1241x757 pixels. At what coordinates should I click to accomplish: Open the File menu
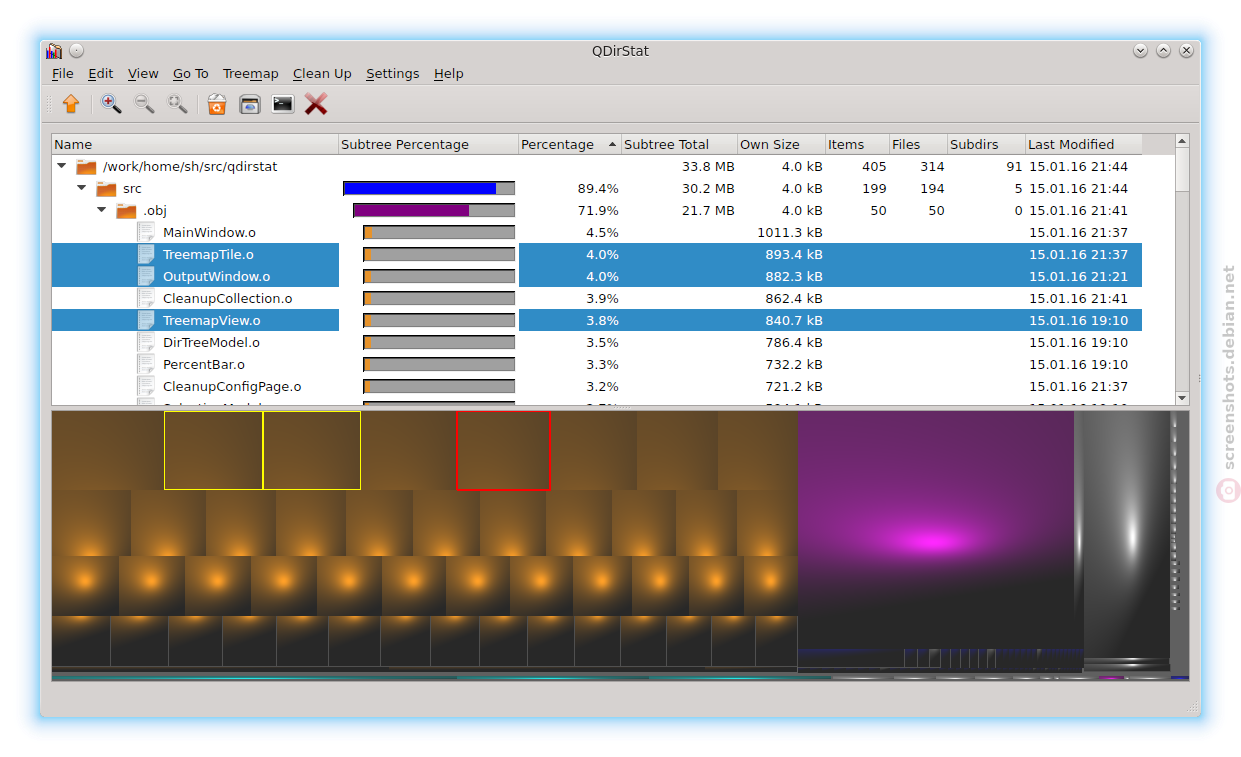[x=63, y=74]
